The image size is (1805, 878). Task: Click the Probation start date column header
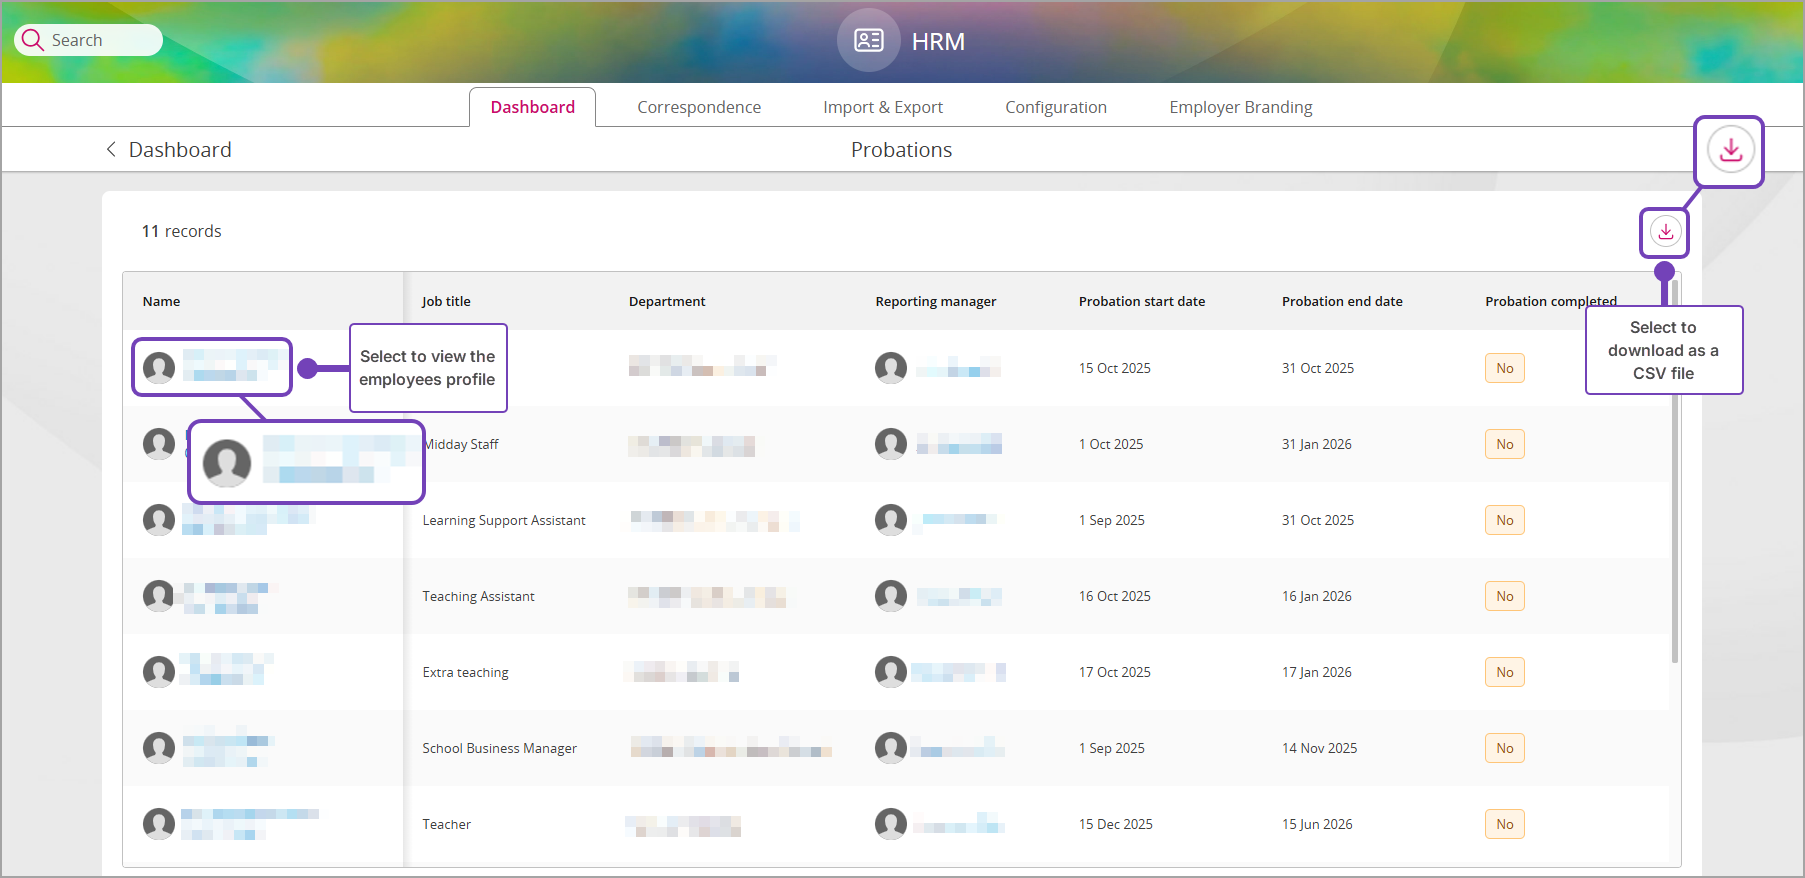point(1141,301)
